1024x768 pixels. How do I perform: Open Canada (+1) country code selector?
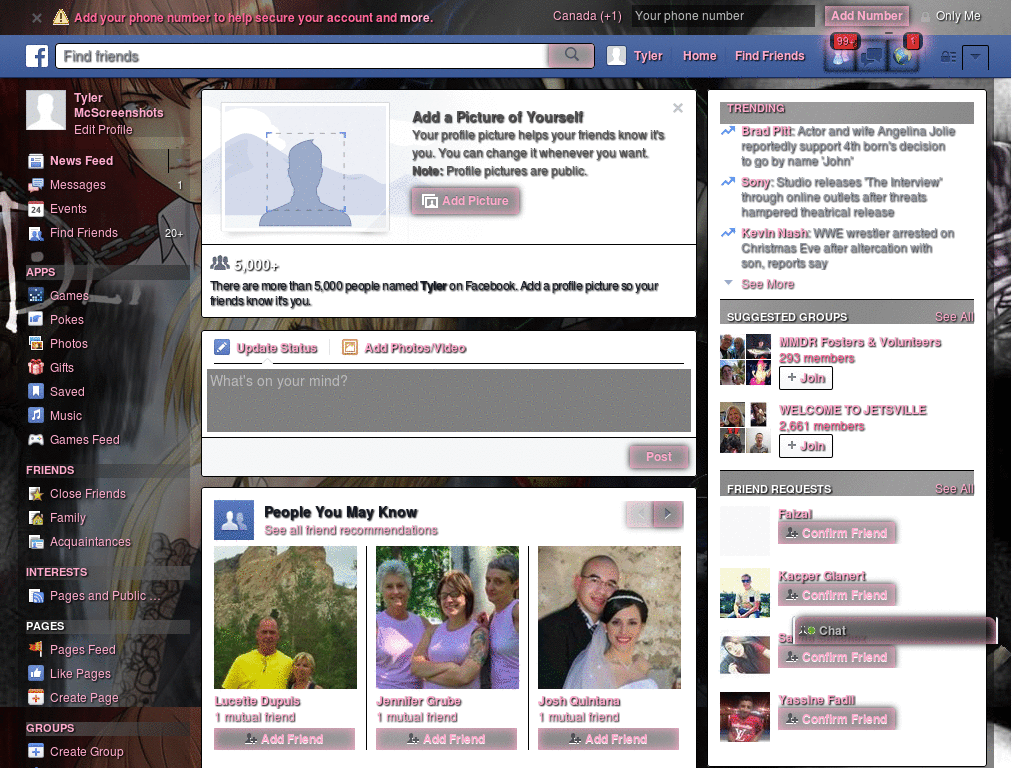pos(587,16)
